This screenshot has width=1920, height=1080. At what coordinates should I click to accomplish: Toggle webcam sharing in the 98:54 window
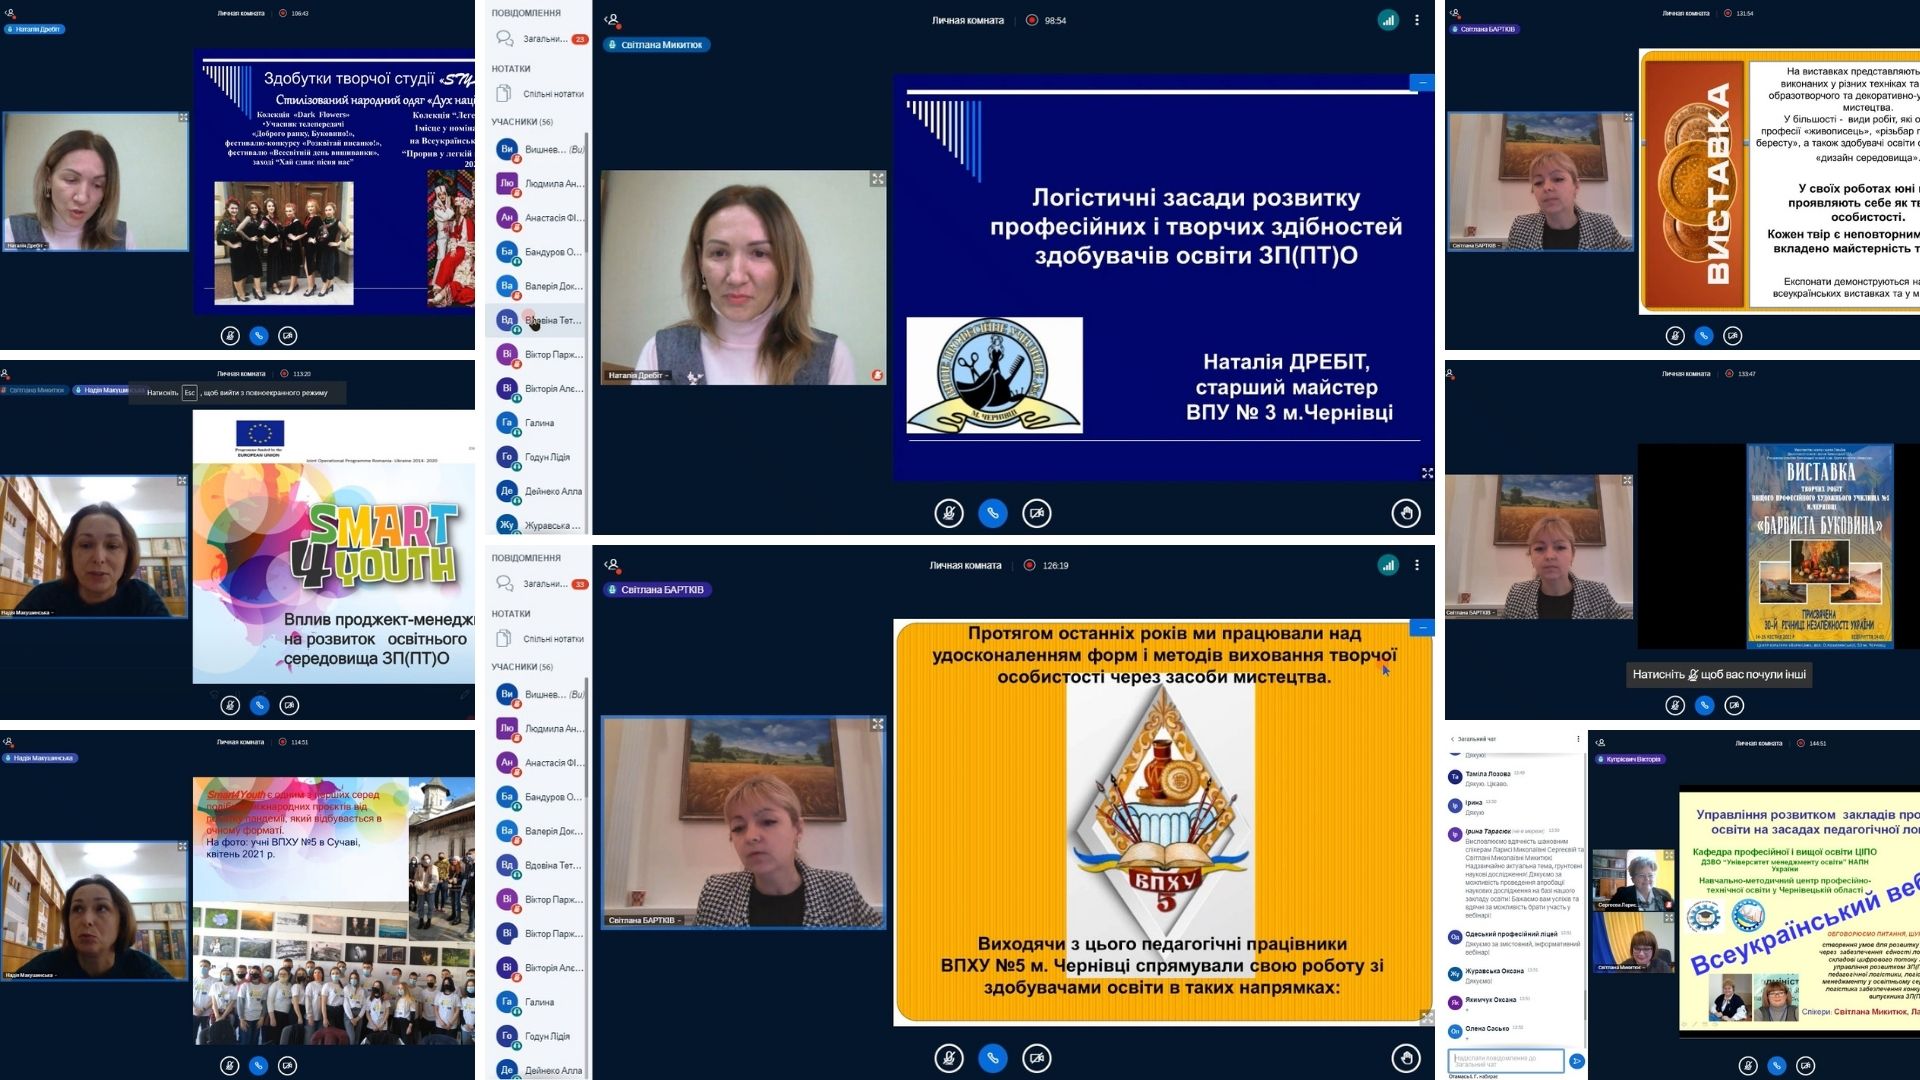pos(1037,513)
